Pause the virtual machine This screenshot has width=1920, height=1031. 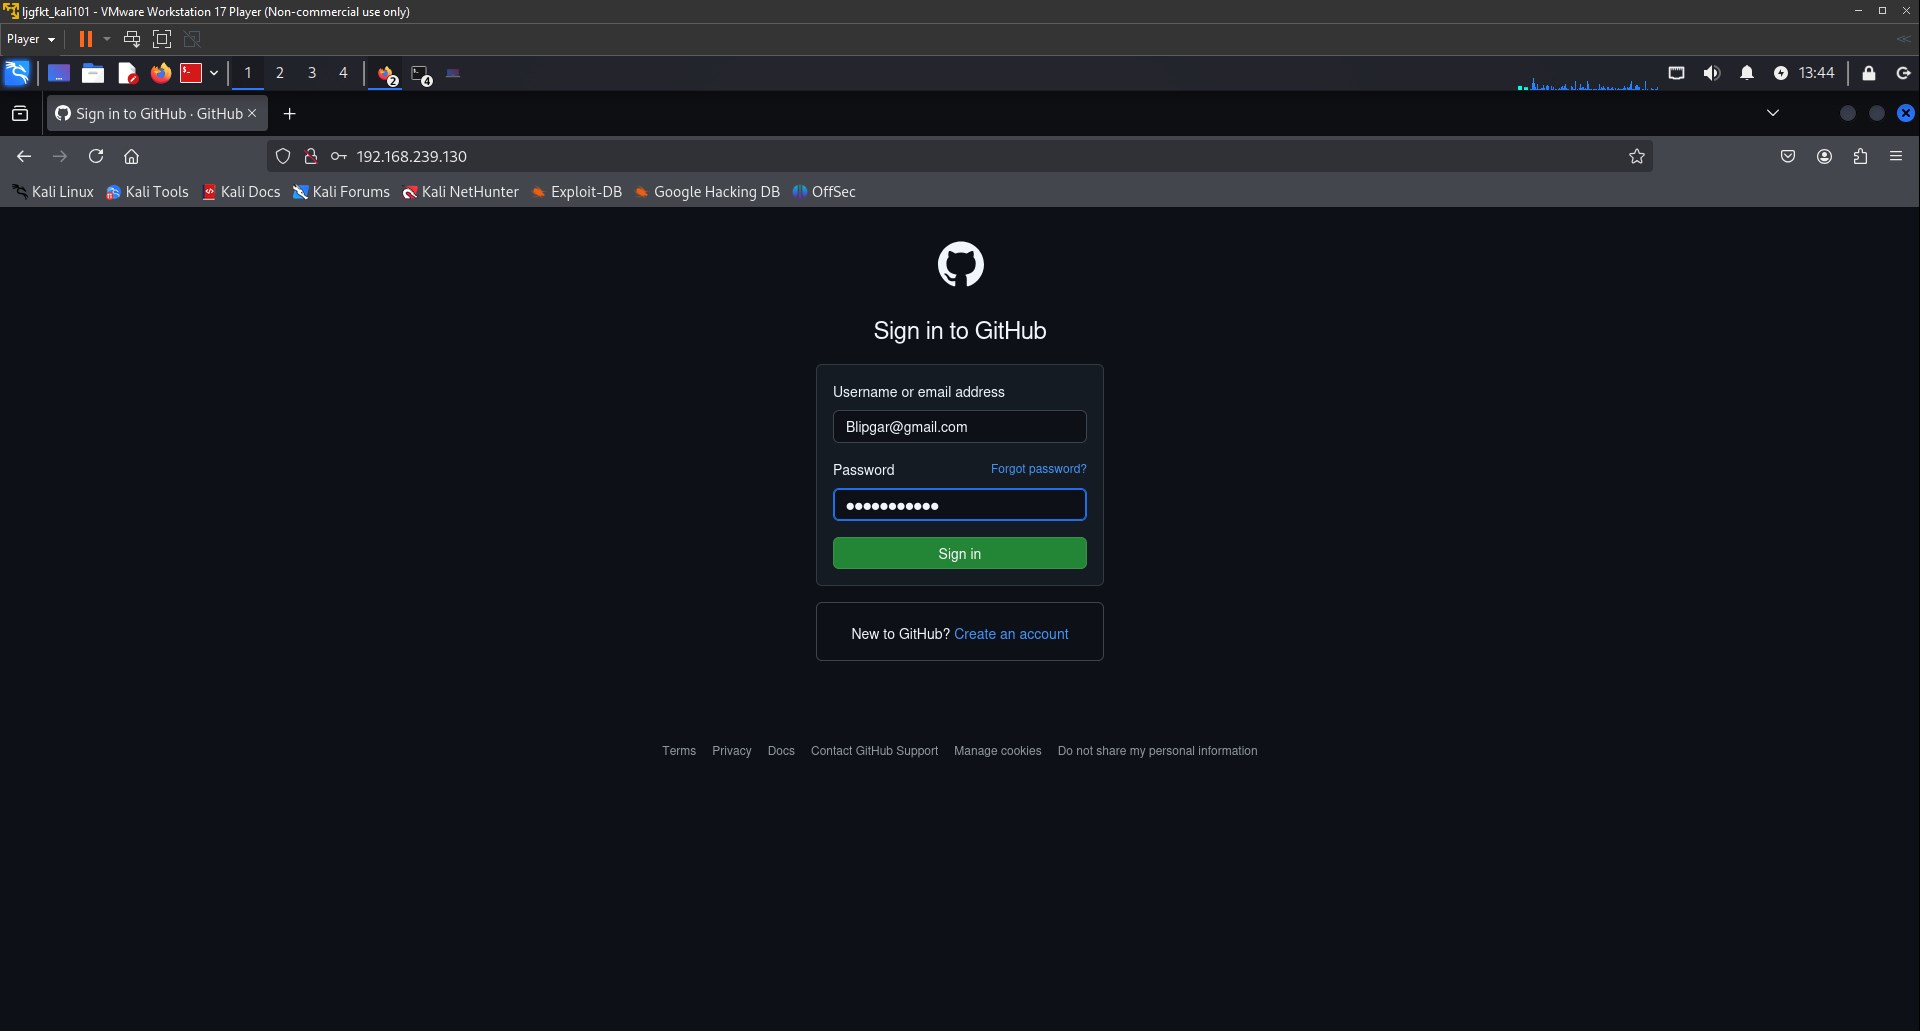[x=86, y=39]
